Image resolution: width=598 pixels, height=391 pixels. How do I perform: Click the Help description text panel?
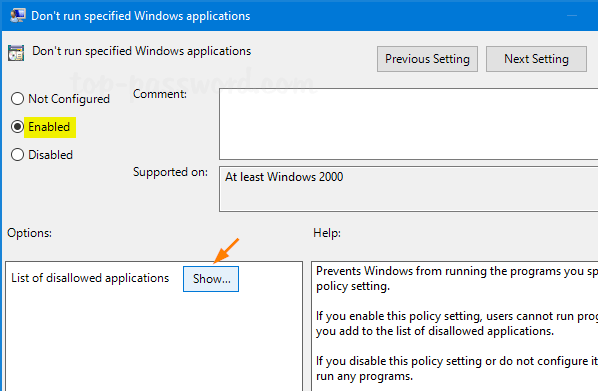(x=455, y=326)
